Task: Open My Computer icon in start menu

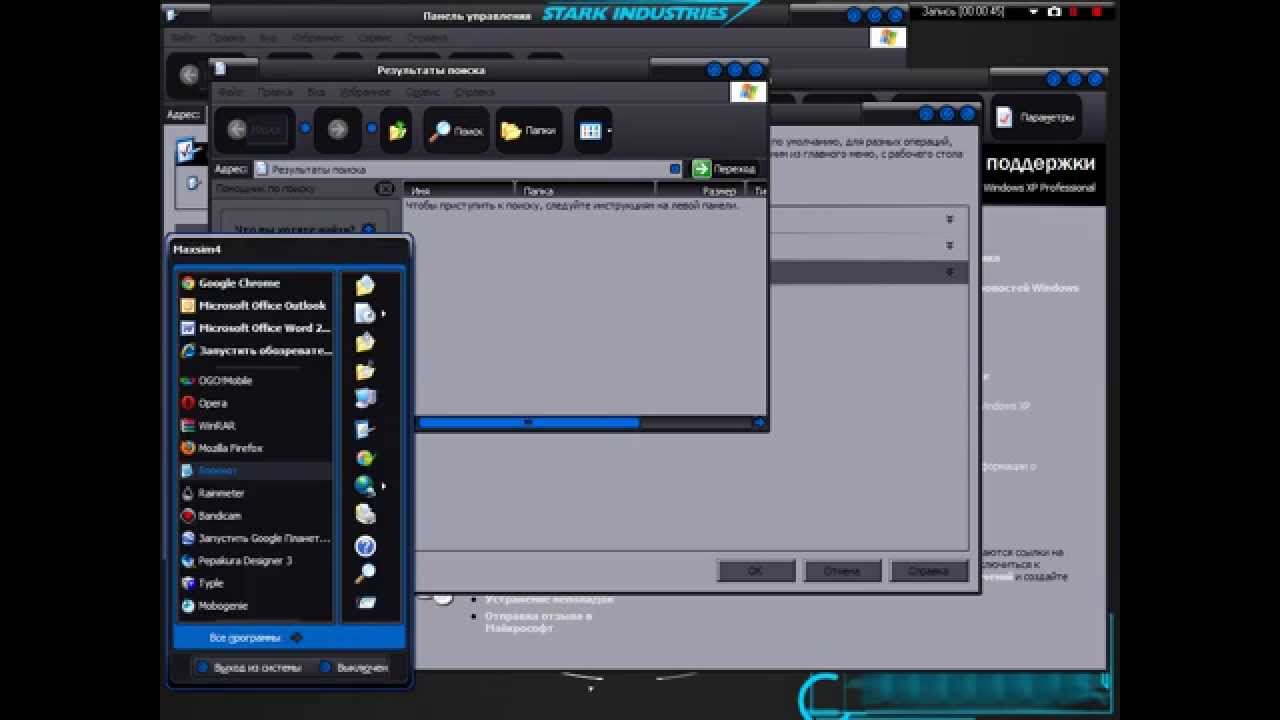Action: 365,398
